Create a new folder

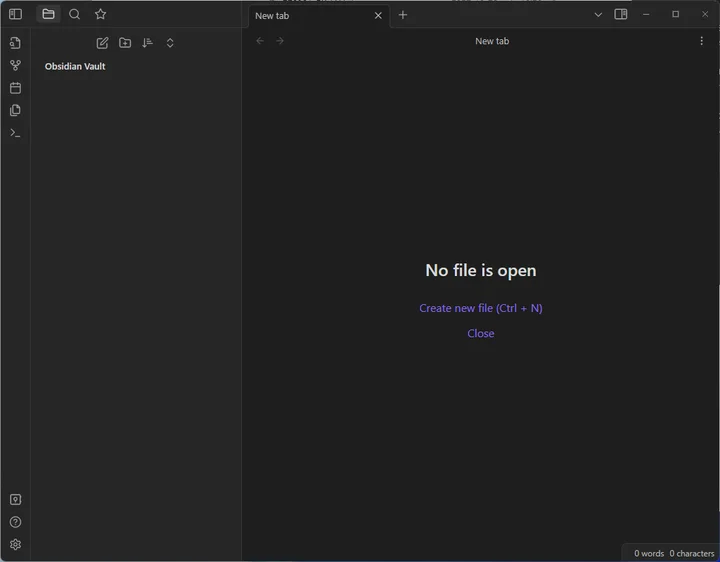(125, 43)
